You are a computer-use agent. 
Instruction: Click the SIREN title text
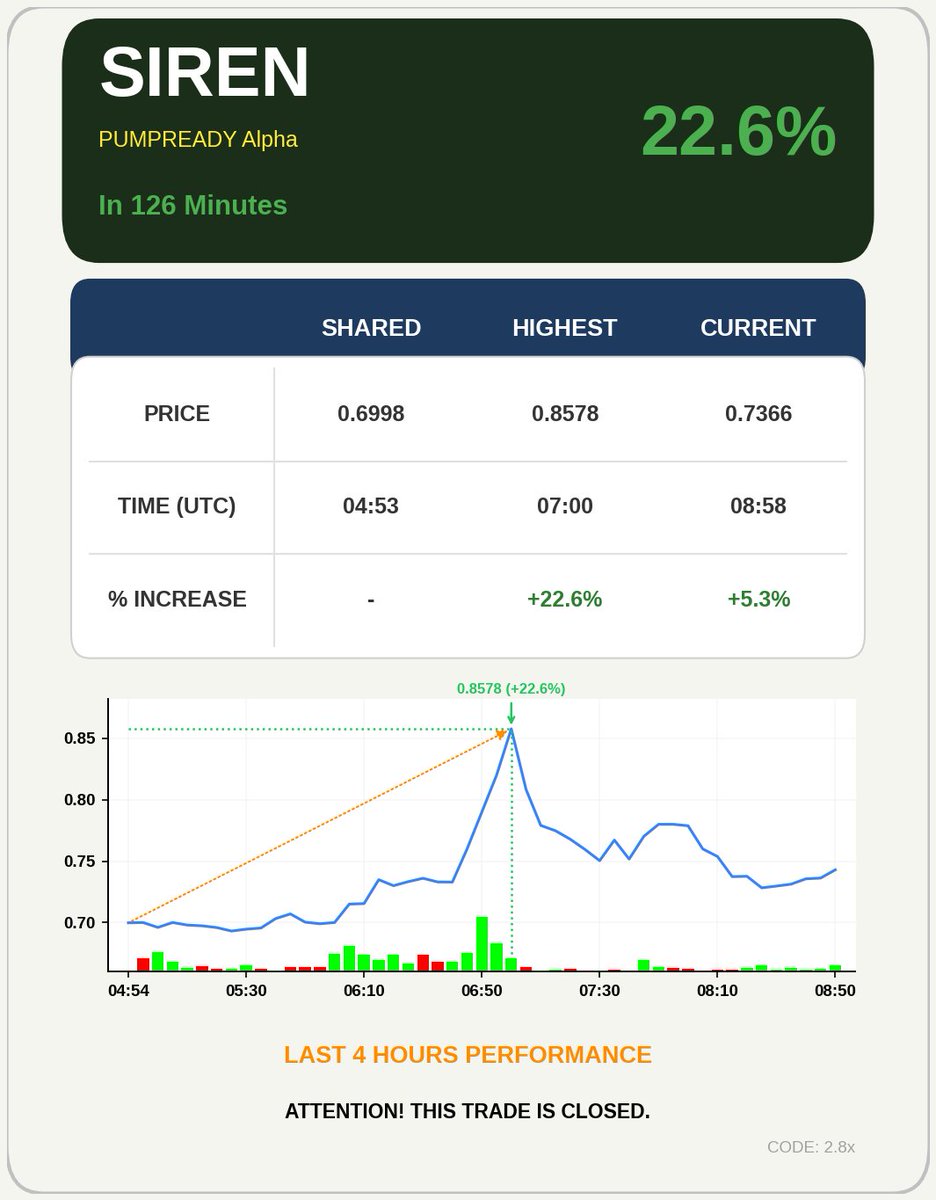tap(205, 72)
